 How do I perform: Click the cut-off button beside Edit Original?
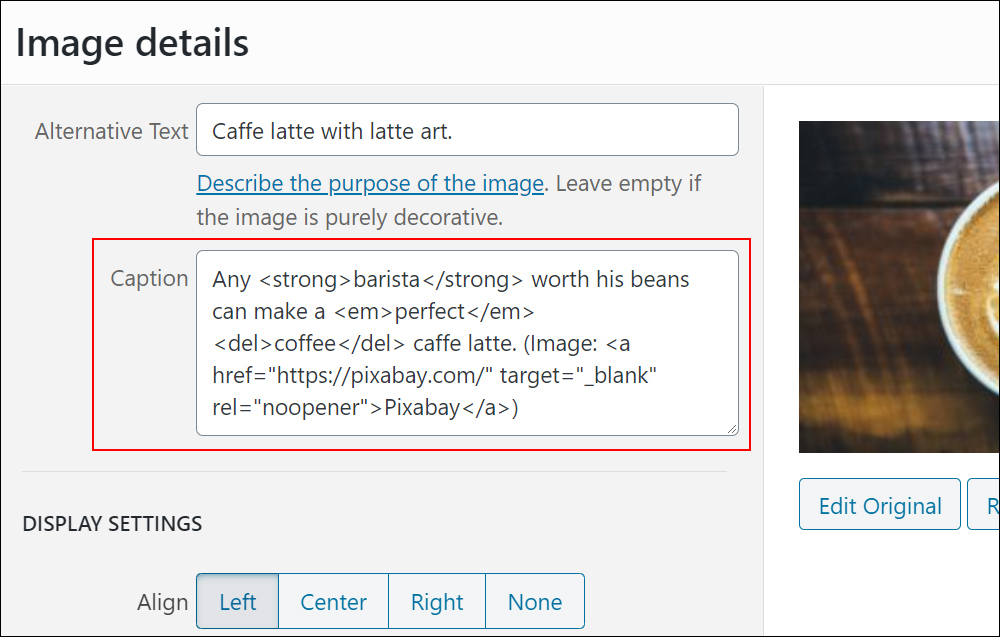(x=984, y=504)
